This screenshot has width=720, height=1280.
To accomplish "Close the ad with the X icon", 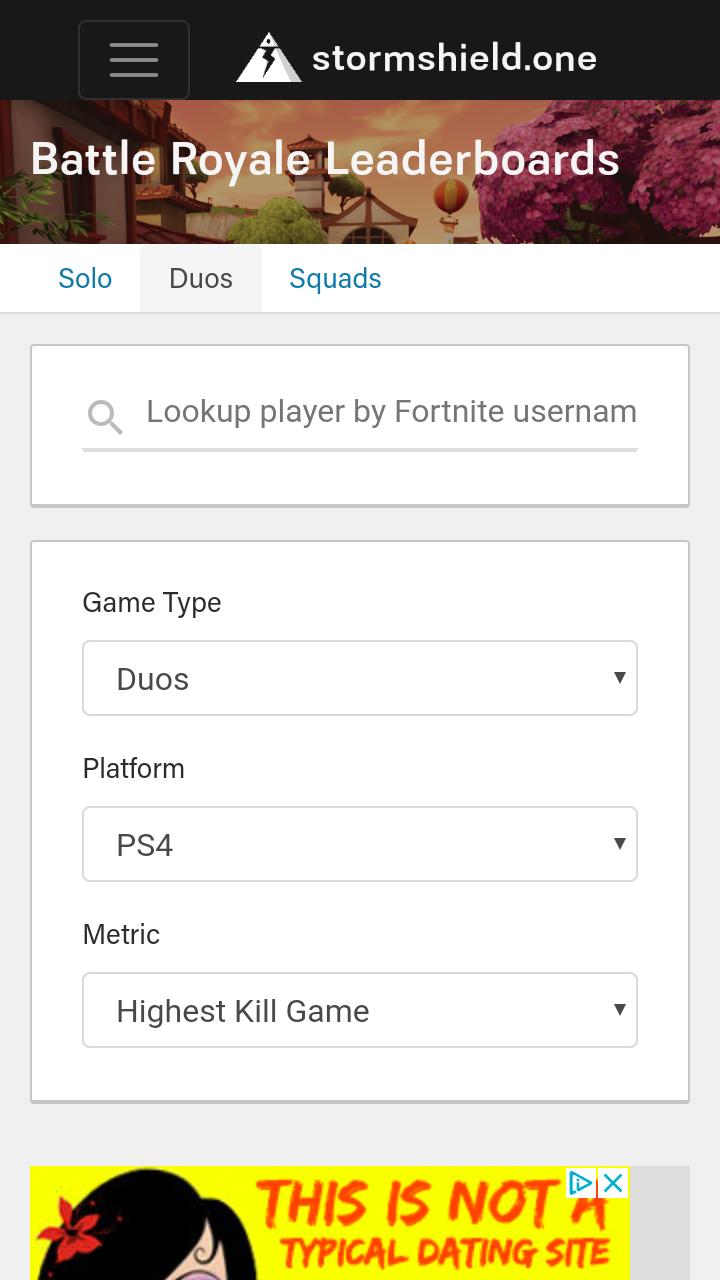I will point(613,1184).
